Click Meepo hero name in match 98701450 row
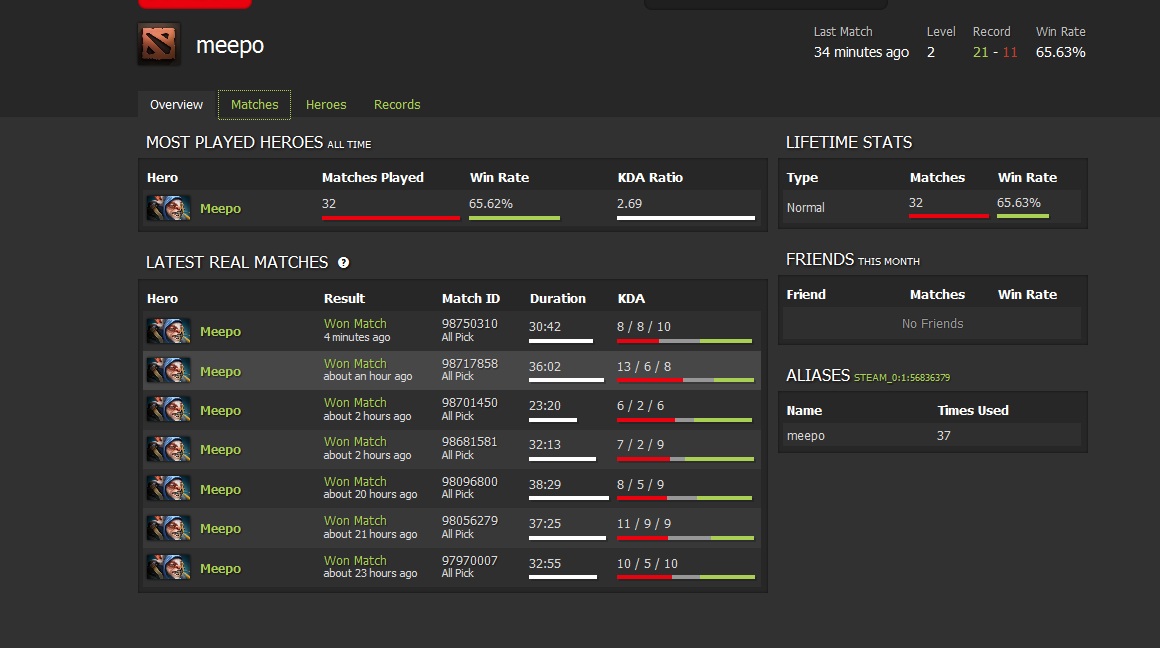This screenshot has height=648, width=1160. [x=220, y=411]
